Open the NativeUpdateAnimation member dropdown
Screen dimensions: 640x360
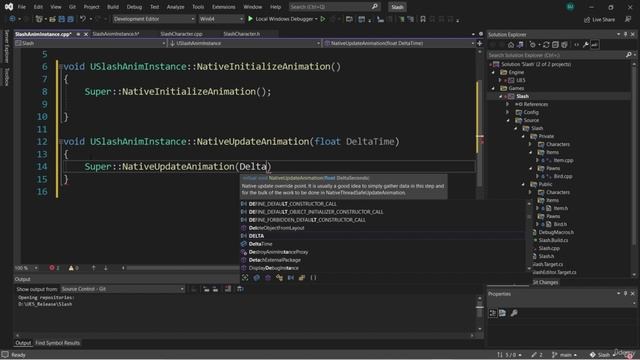click(x=399, y=43)
